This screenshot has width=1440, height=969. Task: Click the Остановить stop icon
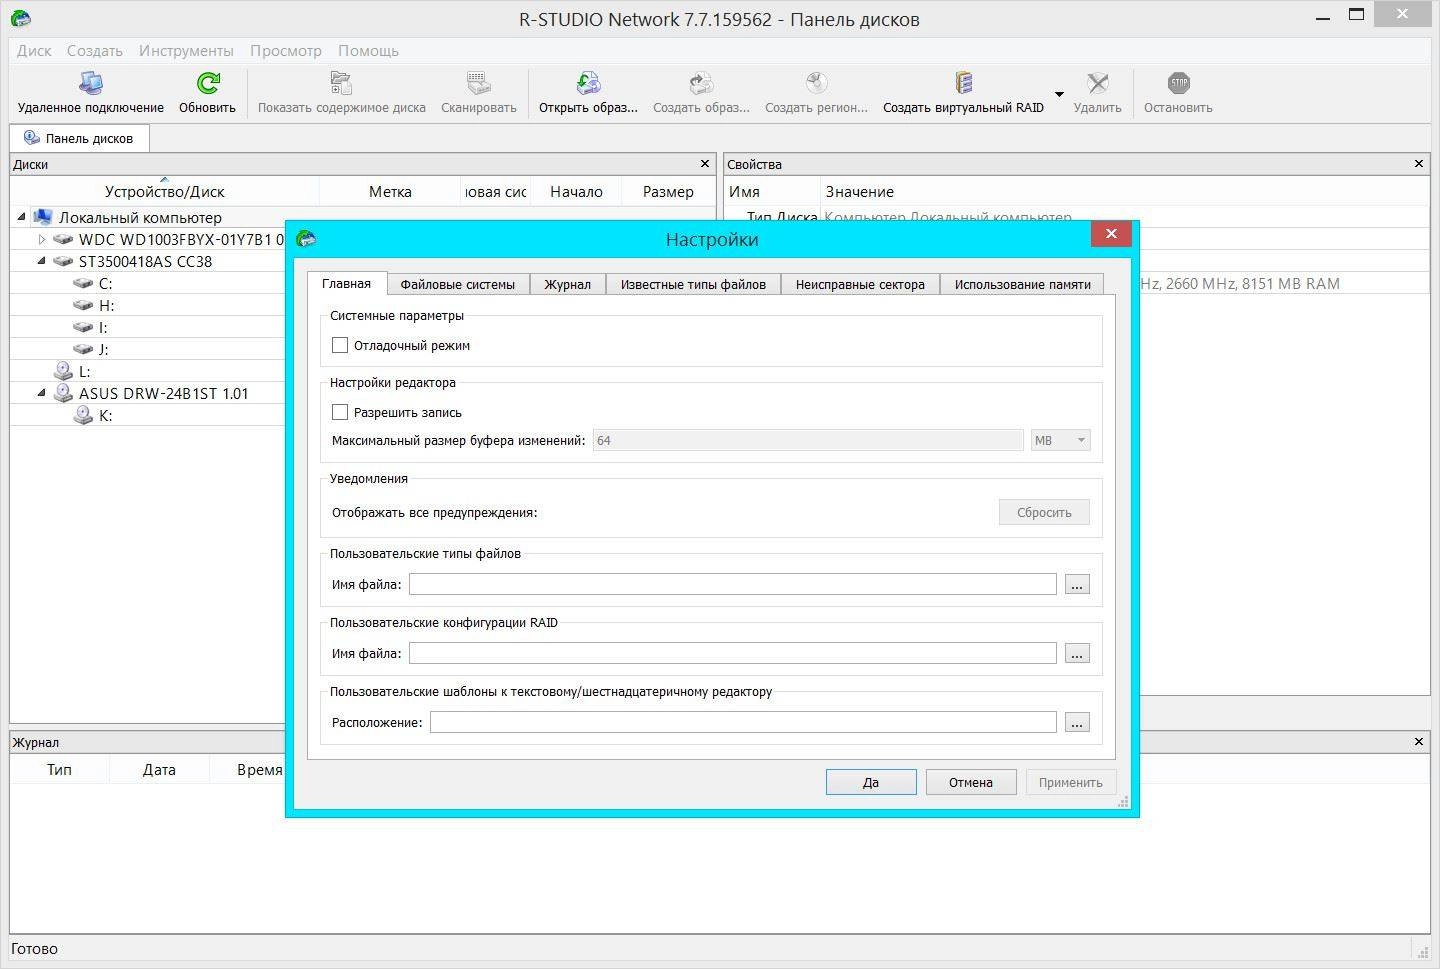coord(1178,83)
